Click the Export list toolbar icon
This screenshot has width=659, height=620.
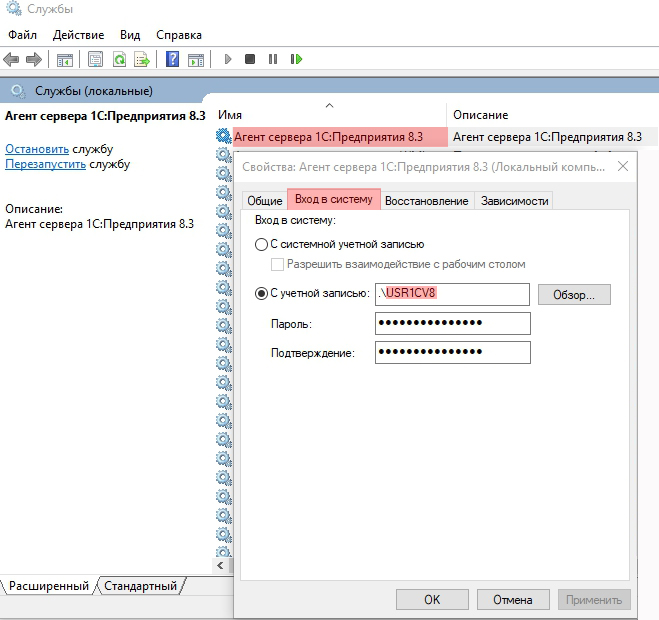point(142,59)
